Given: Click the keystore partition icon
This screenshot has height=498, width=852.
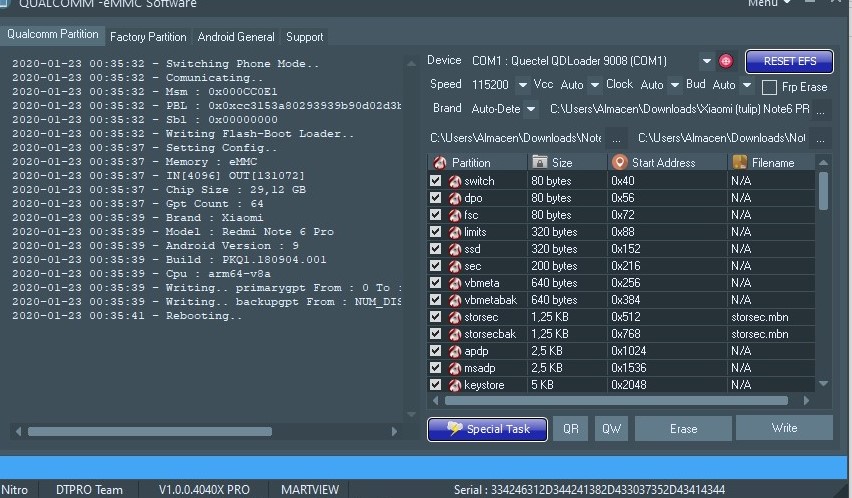Looking at the screenshot, I should [455, 385].
